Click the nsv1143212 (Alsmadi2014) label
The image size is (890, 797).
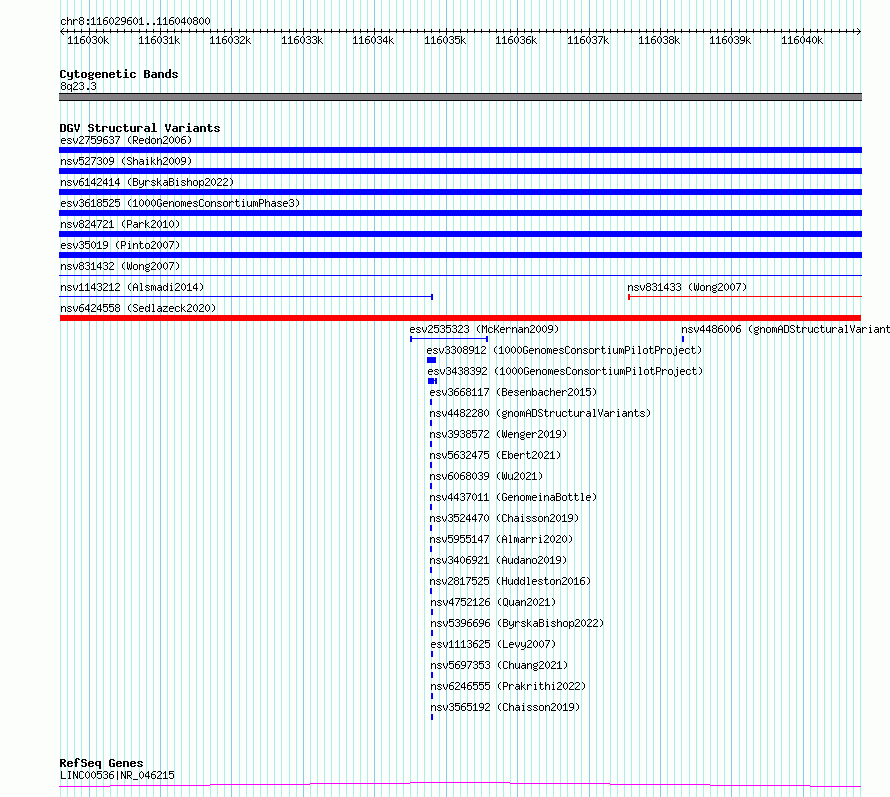[x=132, y=287]
